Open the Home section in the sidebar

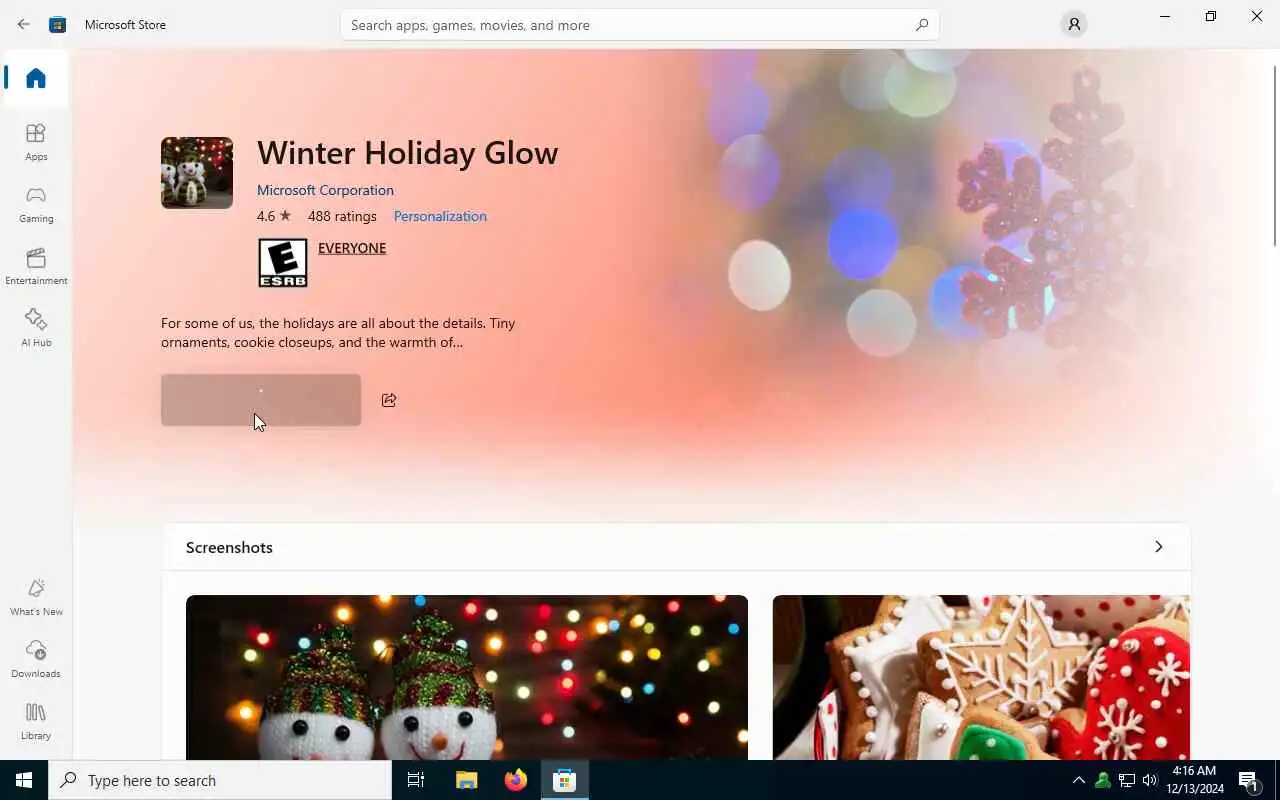[x=36, y=78]
